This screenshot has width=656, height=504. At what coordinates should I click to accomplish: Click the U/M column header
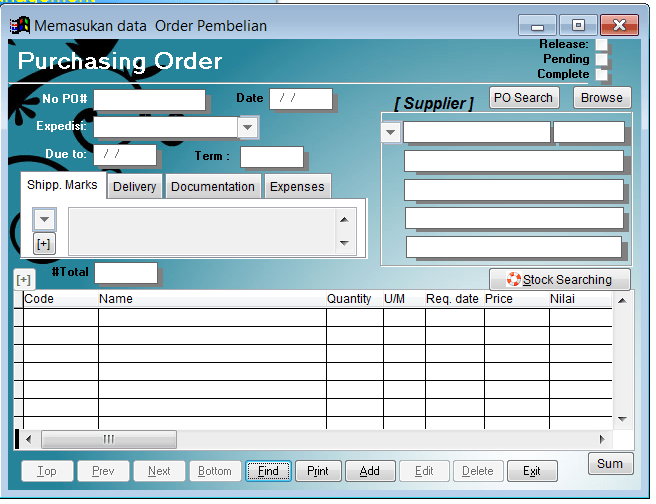(404, 299)
